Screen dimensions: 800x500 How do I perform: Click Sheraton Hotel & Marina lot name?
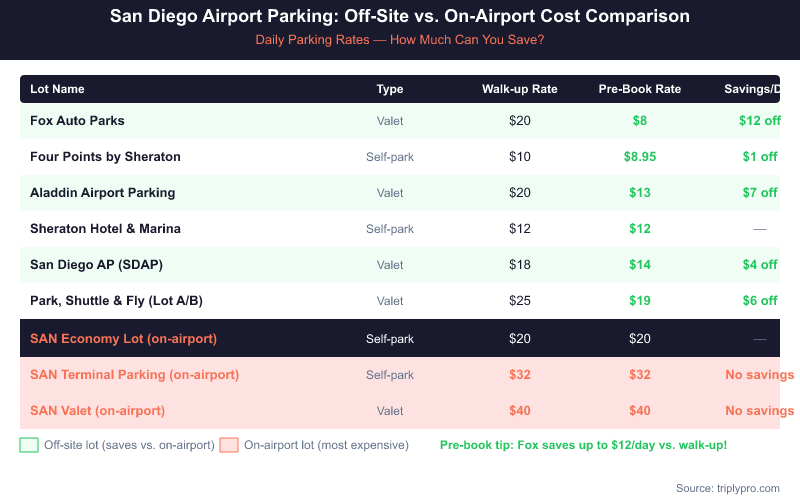pos(105,229)
